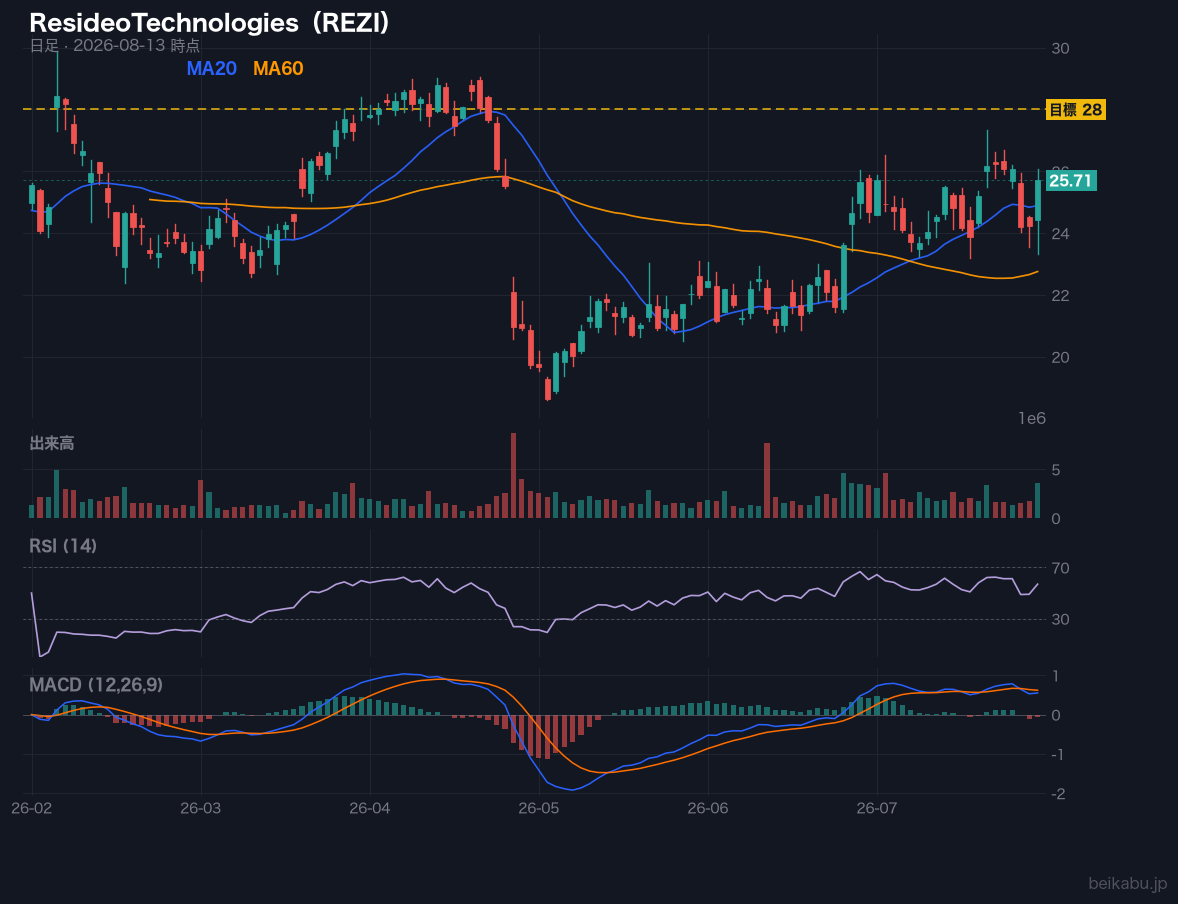Viewport: 1178px width, 904px height.
Task: Click the price axis value 24
Action: click(x=1060, y=234)
